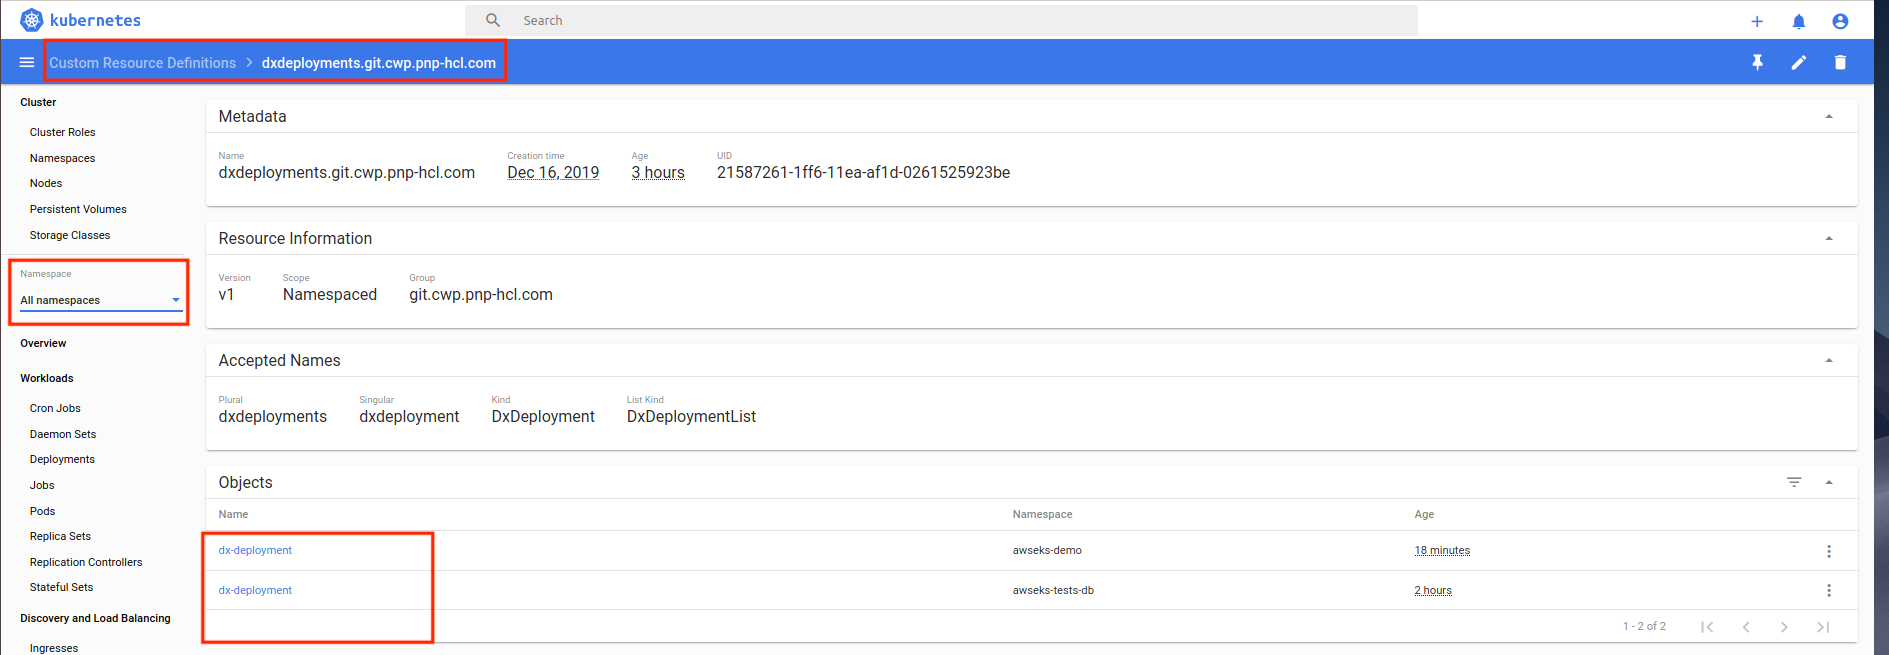Pin this resource with the pin icon

(1757, 62)
